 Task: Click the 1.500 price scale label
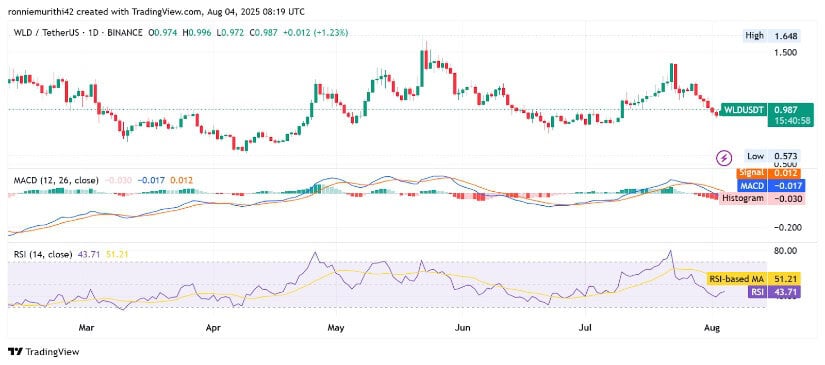(784, 53)
